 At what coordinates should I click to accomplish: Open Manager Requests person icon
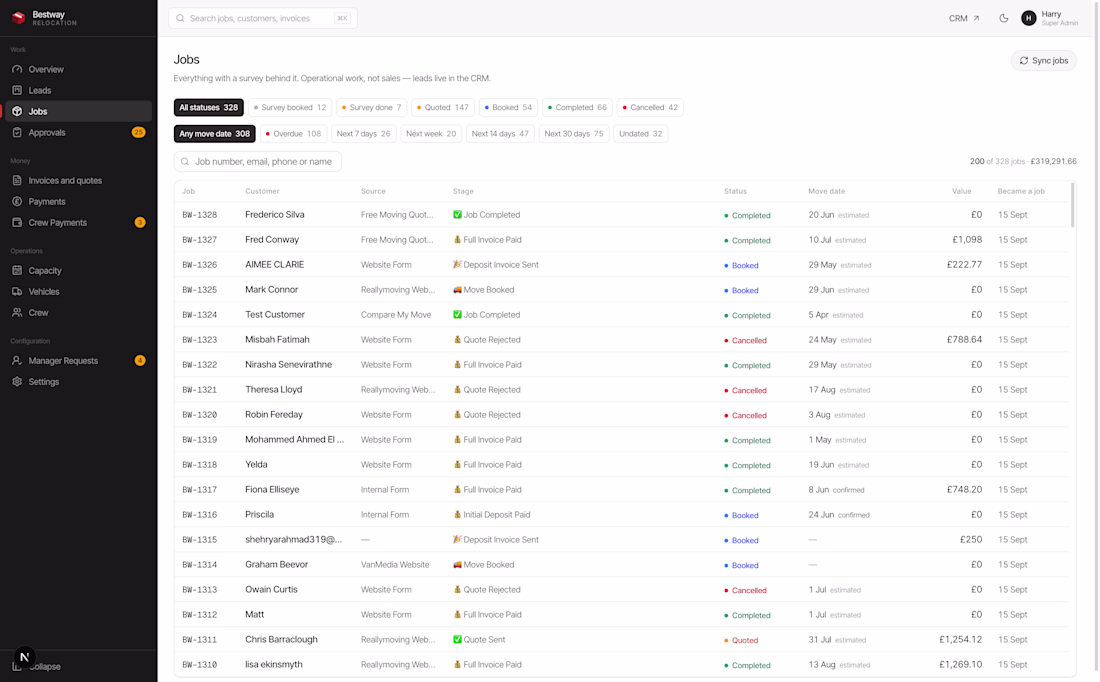pos(17,361)
